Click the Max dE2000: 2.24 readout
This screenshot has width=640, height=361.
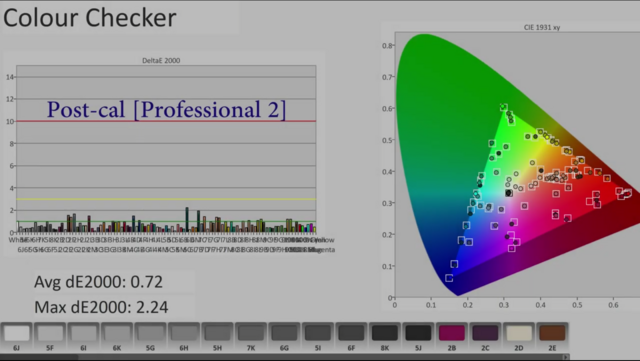(101, 307)
